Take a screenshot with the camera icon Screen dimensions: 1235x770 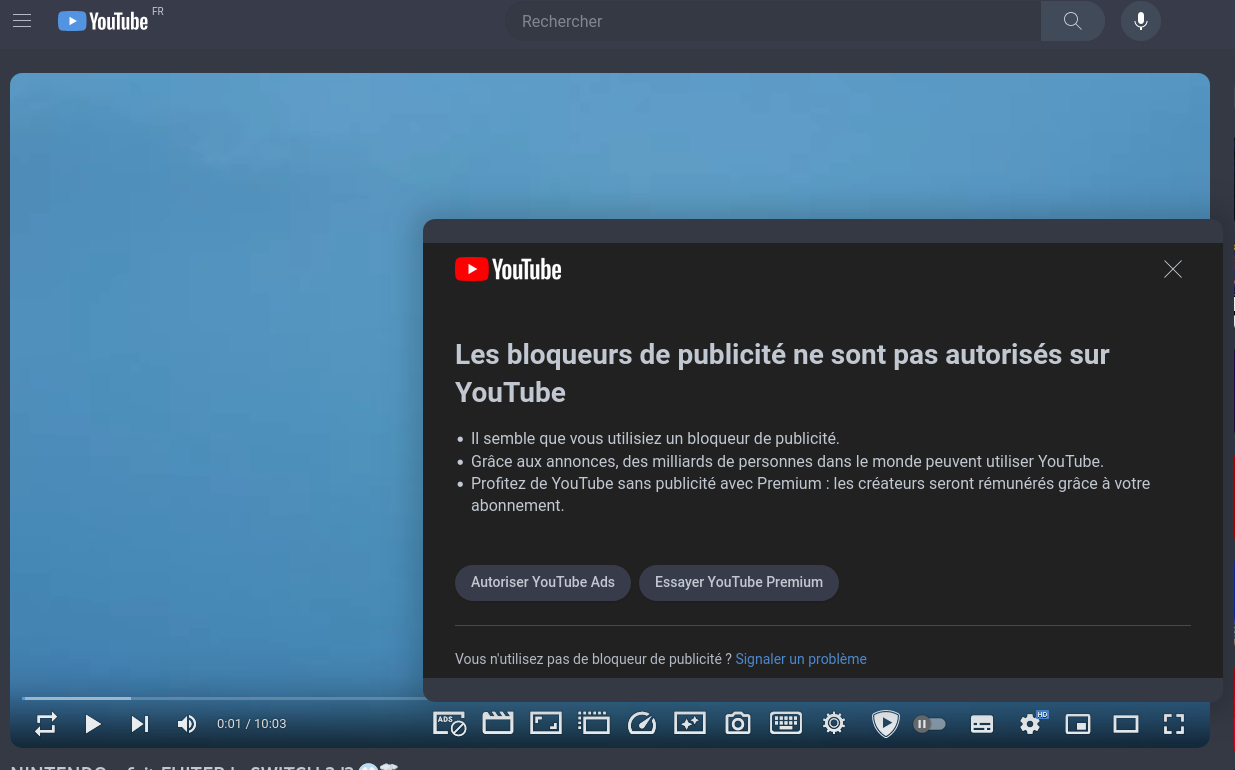pyautogui.click(x=738, y=724)
